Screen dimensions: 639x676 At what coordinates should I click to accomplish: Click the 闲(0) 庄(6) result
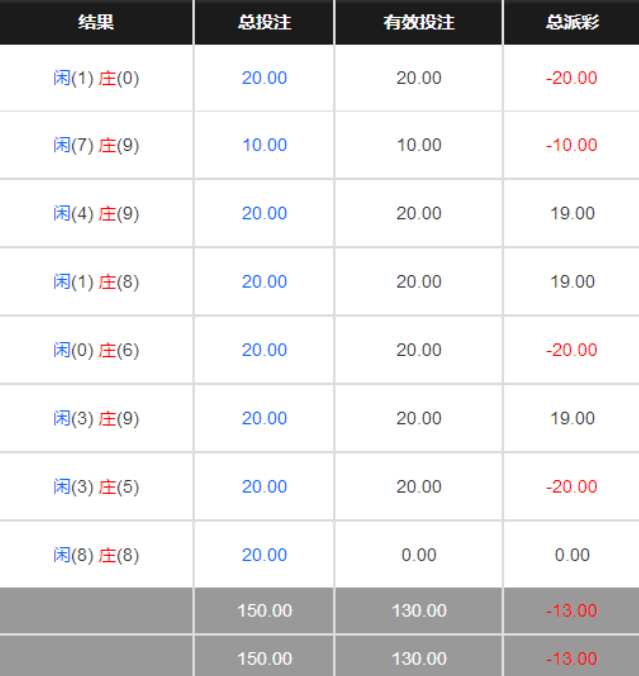coord(96,350)
